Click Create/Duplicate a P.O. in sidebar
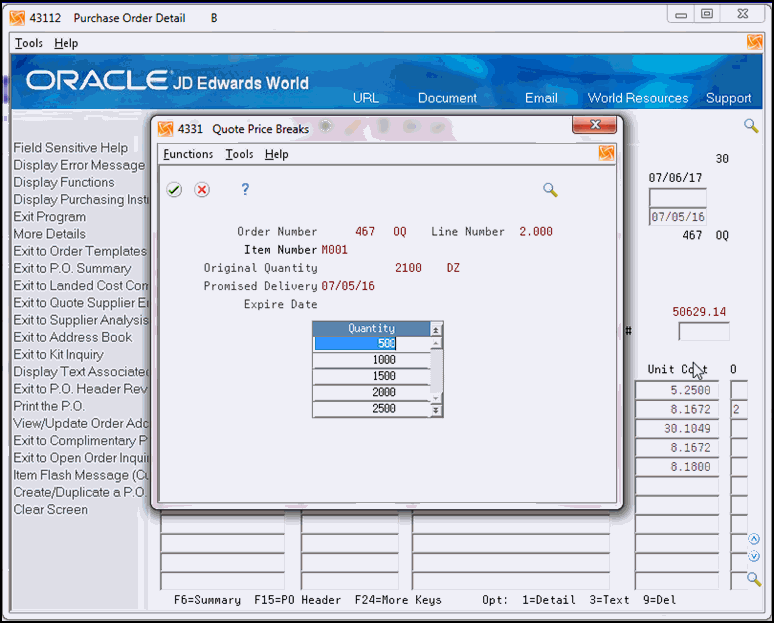Viewport: 774px width, 623px height. tap(80, 493)
